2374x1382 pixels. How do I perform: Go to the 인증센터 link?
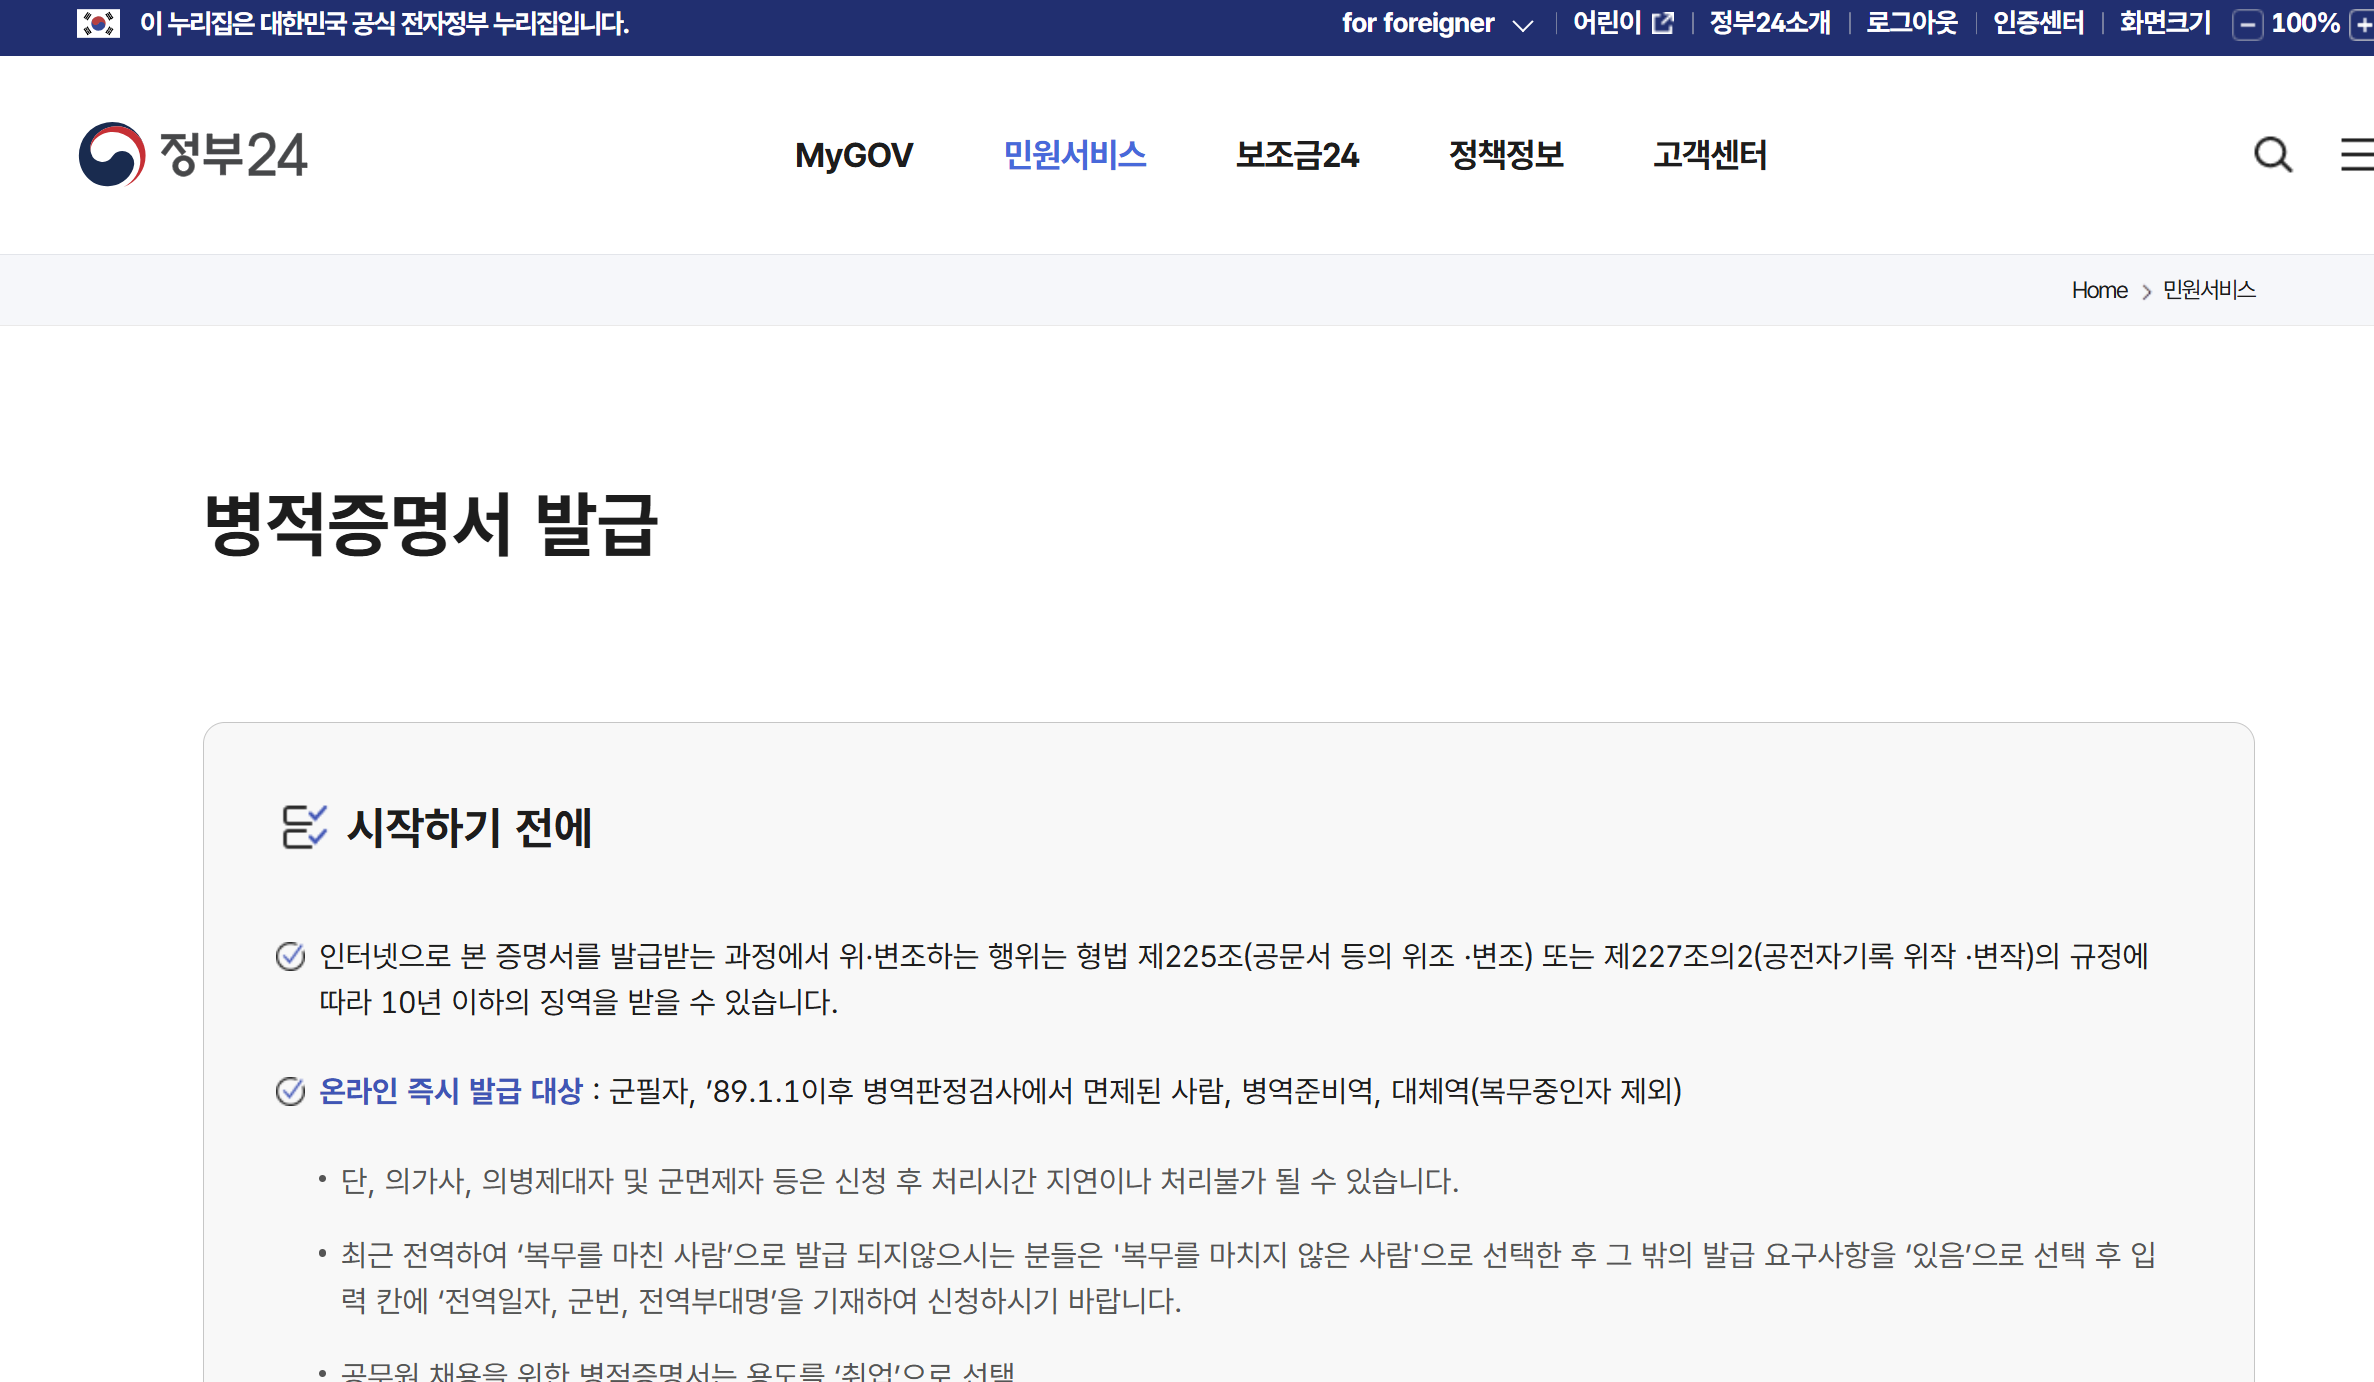click(2039, 23)
